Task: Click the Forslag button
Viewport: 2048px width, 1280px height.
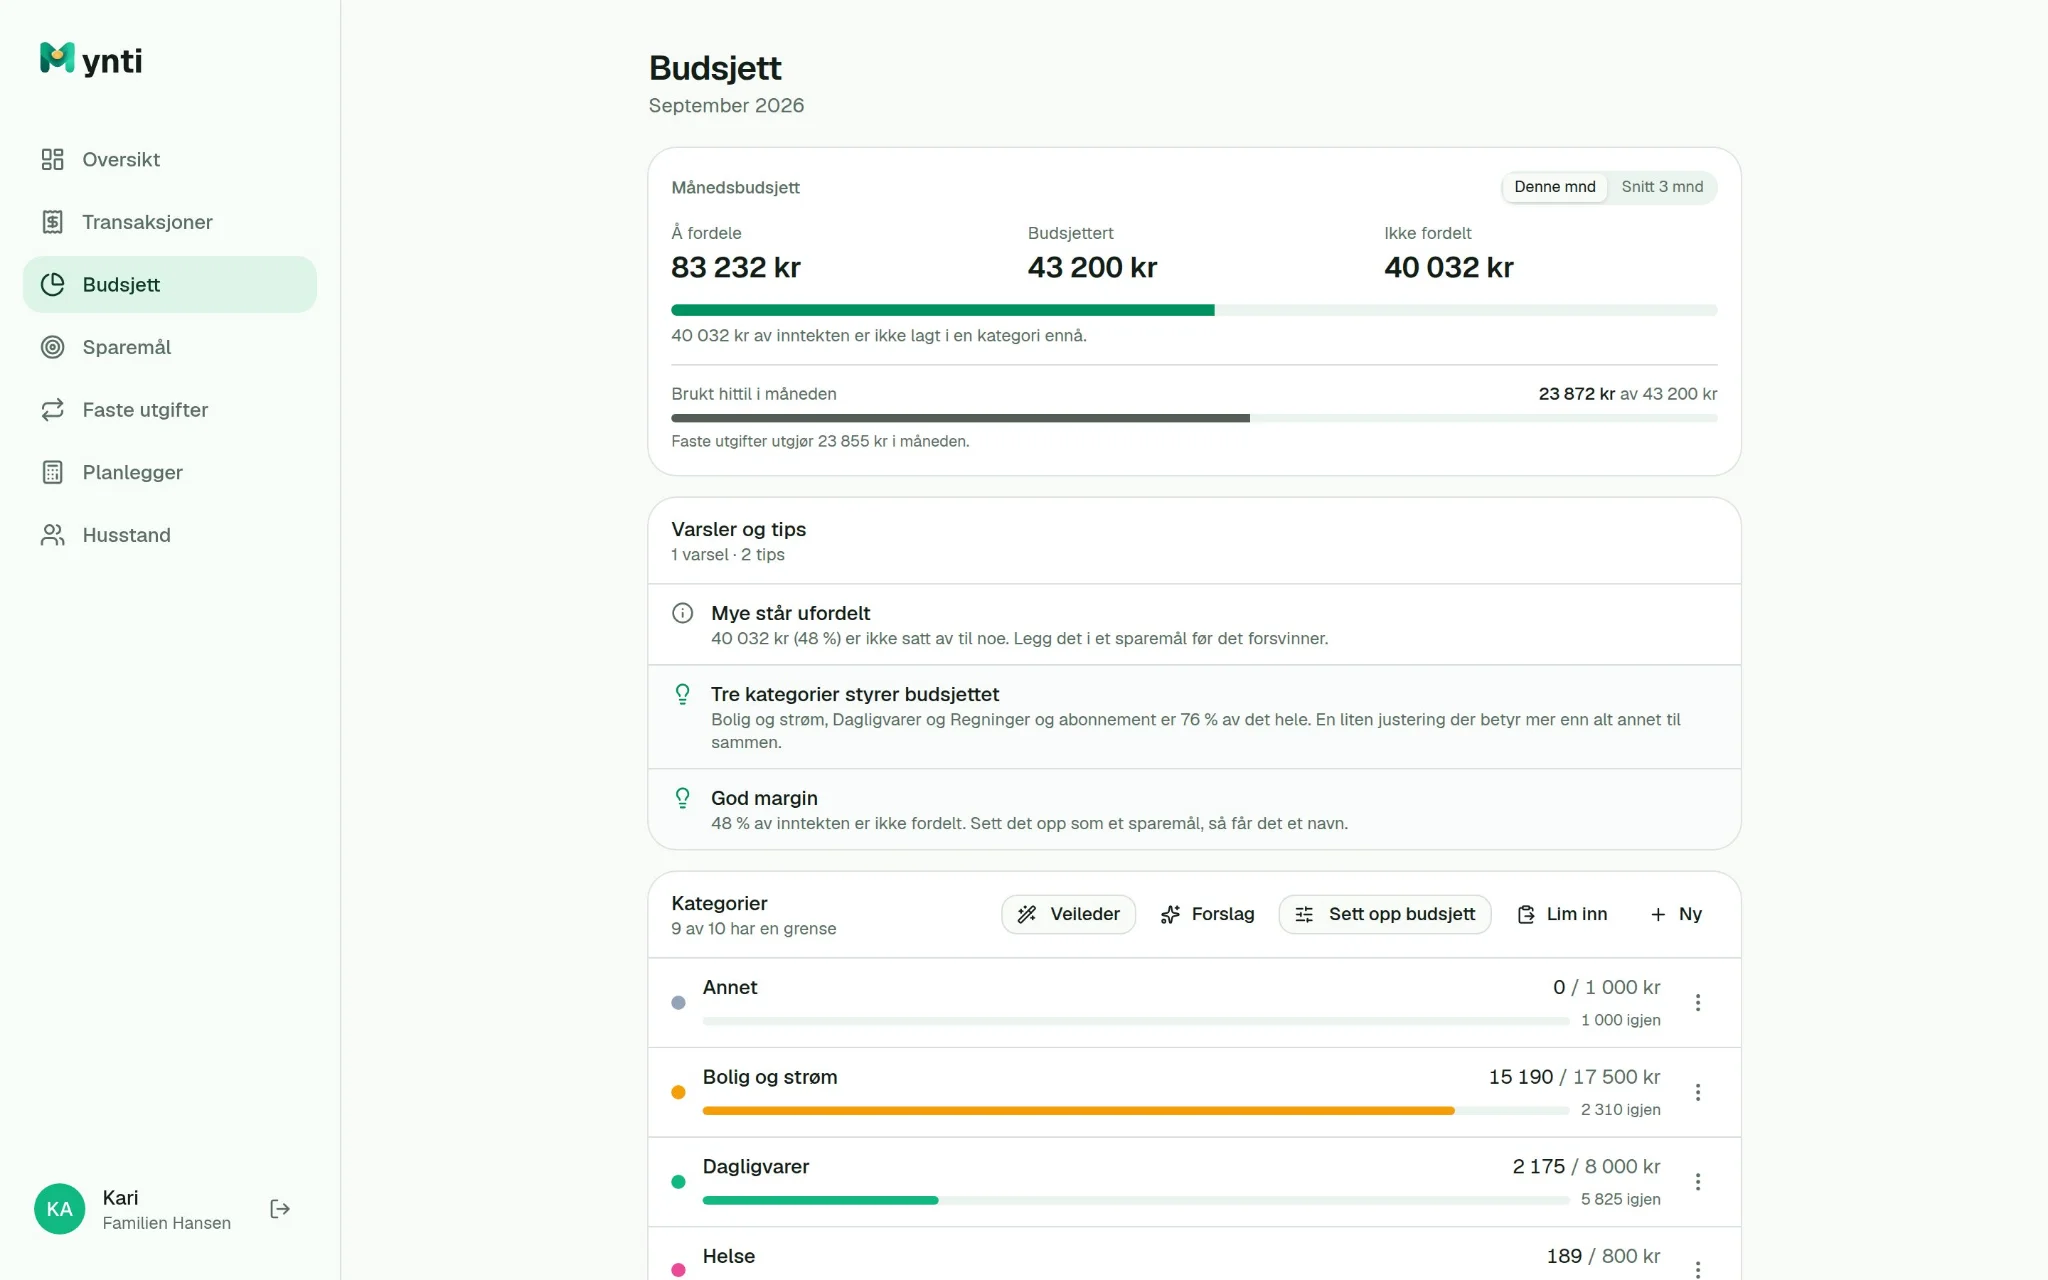Action: tap(1207, 914)
